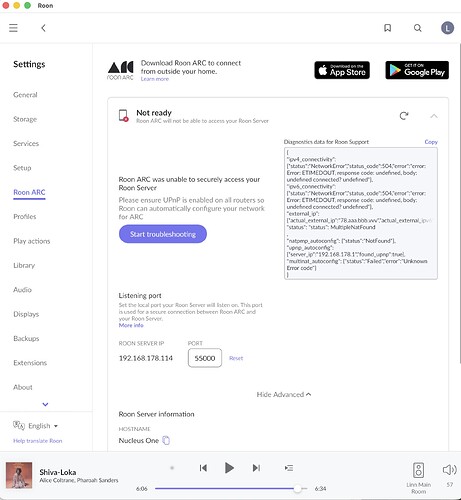The image size is (461, 500).
Task: Reset the listening port
Action: click(x=236, y=358)
